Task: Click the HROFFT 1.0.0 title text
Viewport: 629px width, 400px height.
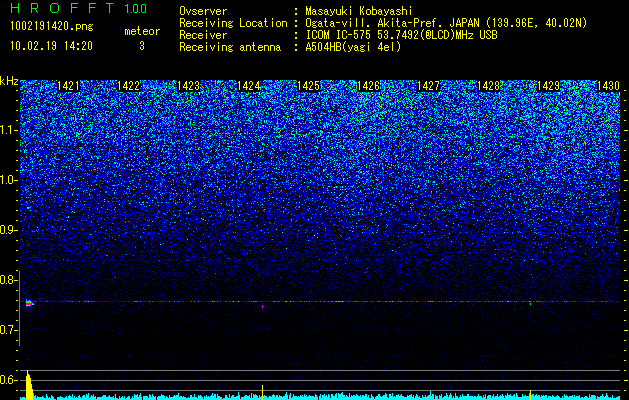Action: pos(79,8)
